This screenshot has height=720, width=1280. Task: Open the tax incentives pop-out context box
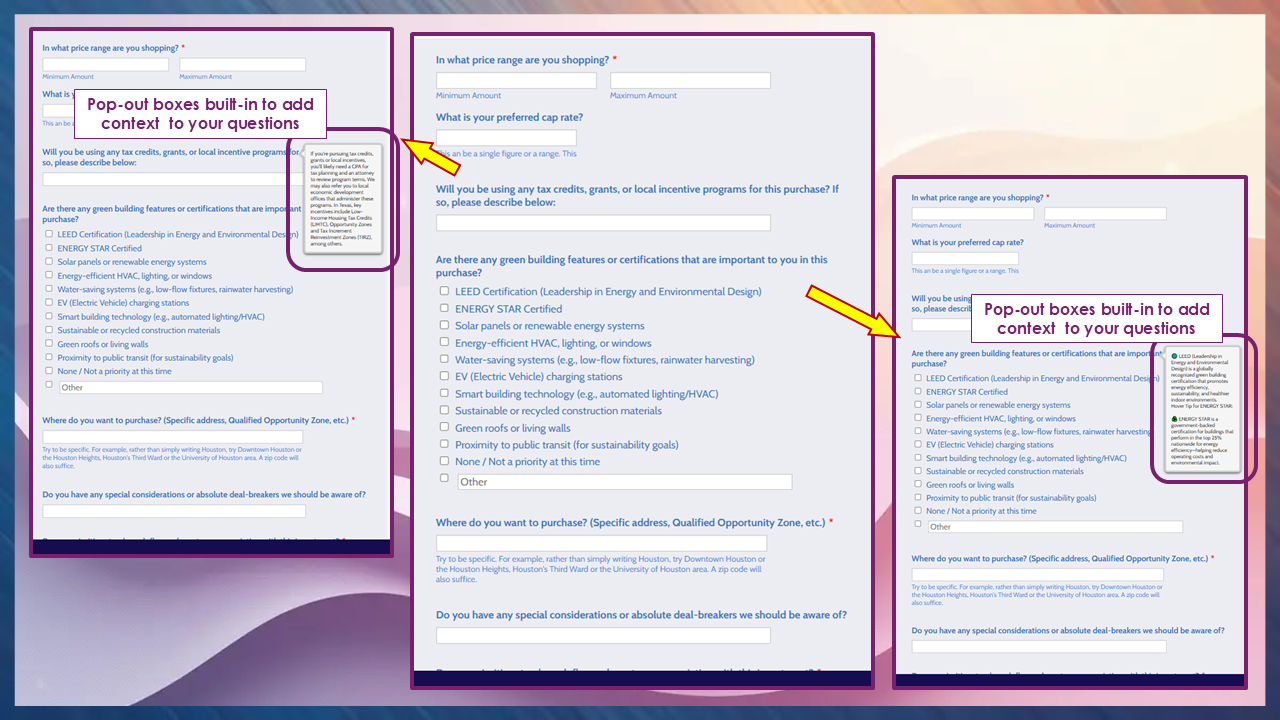[343, 200]
